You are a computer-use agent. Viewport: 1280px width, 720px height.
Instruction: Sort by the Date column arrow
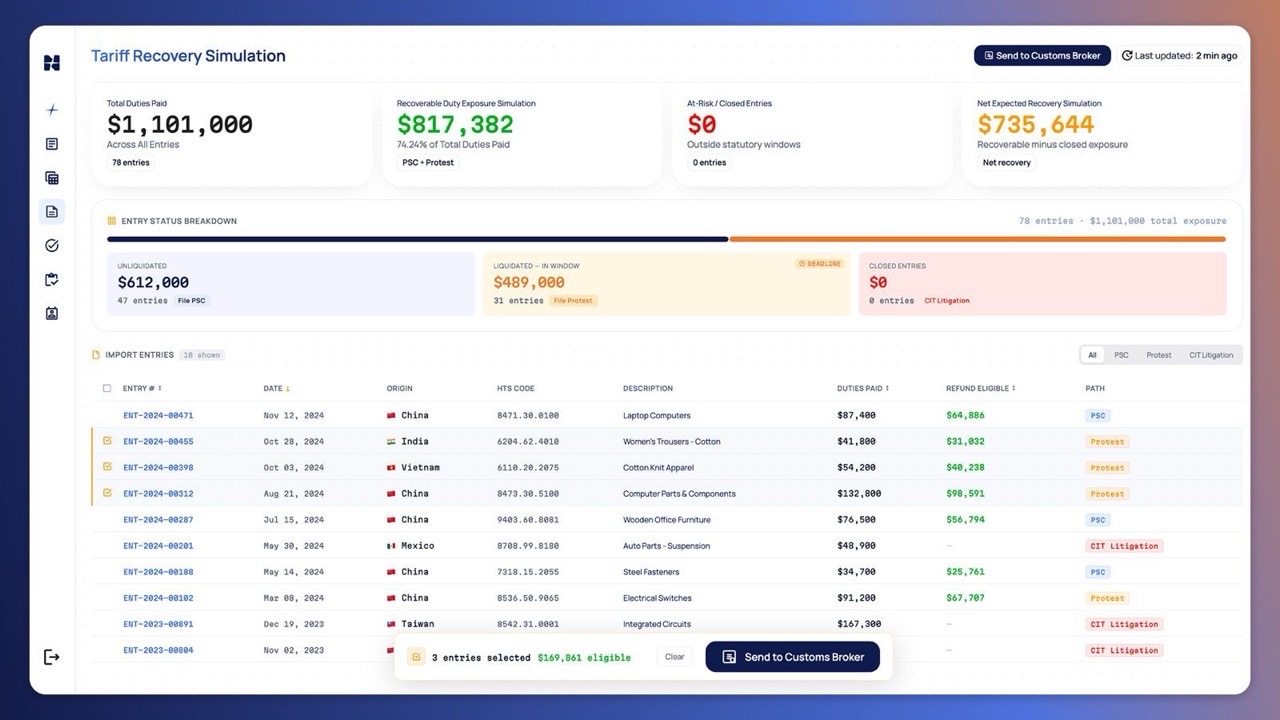(288, 388)
